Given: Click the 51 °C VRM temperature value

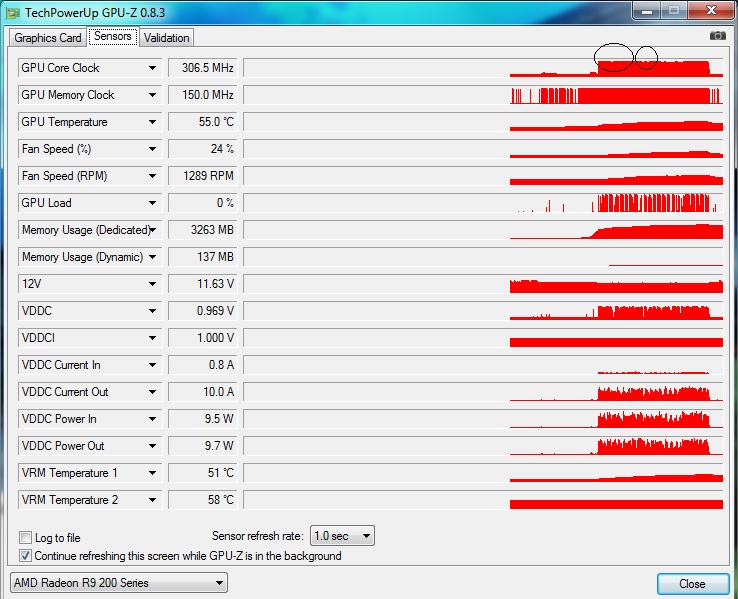Looking at the screenshot, I should (202, 473).
